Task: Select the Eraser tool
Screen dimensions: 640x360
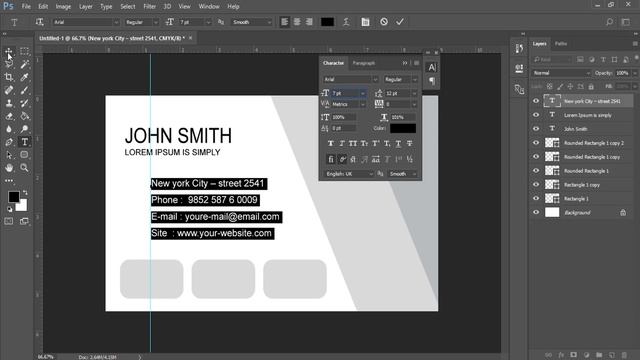Action: 9,116
